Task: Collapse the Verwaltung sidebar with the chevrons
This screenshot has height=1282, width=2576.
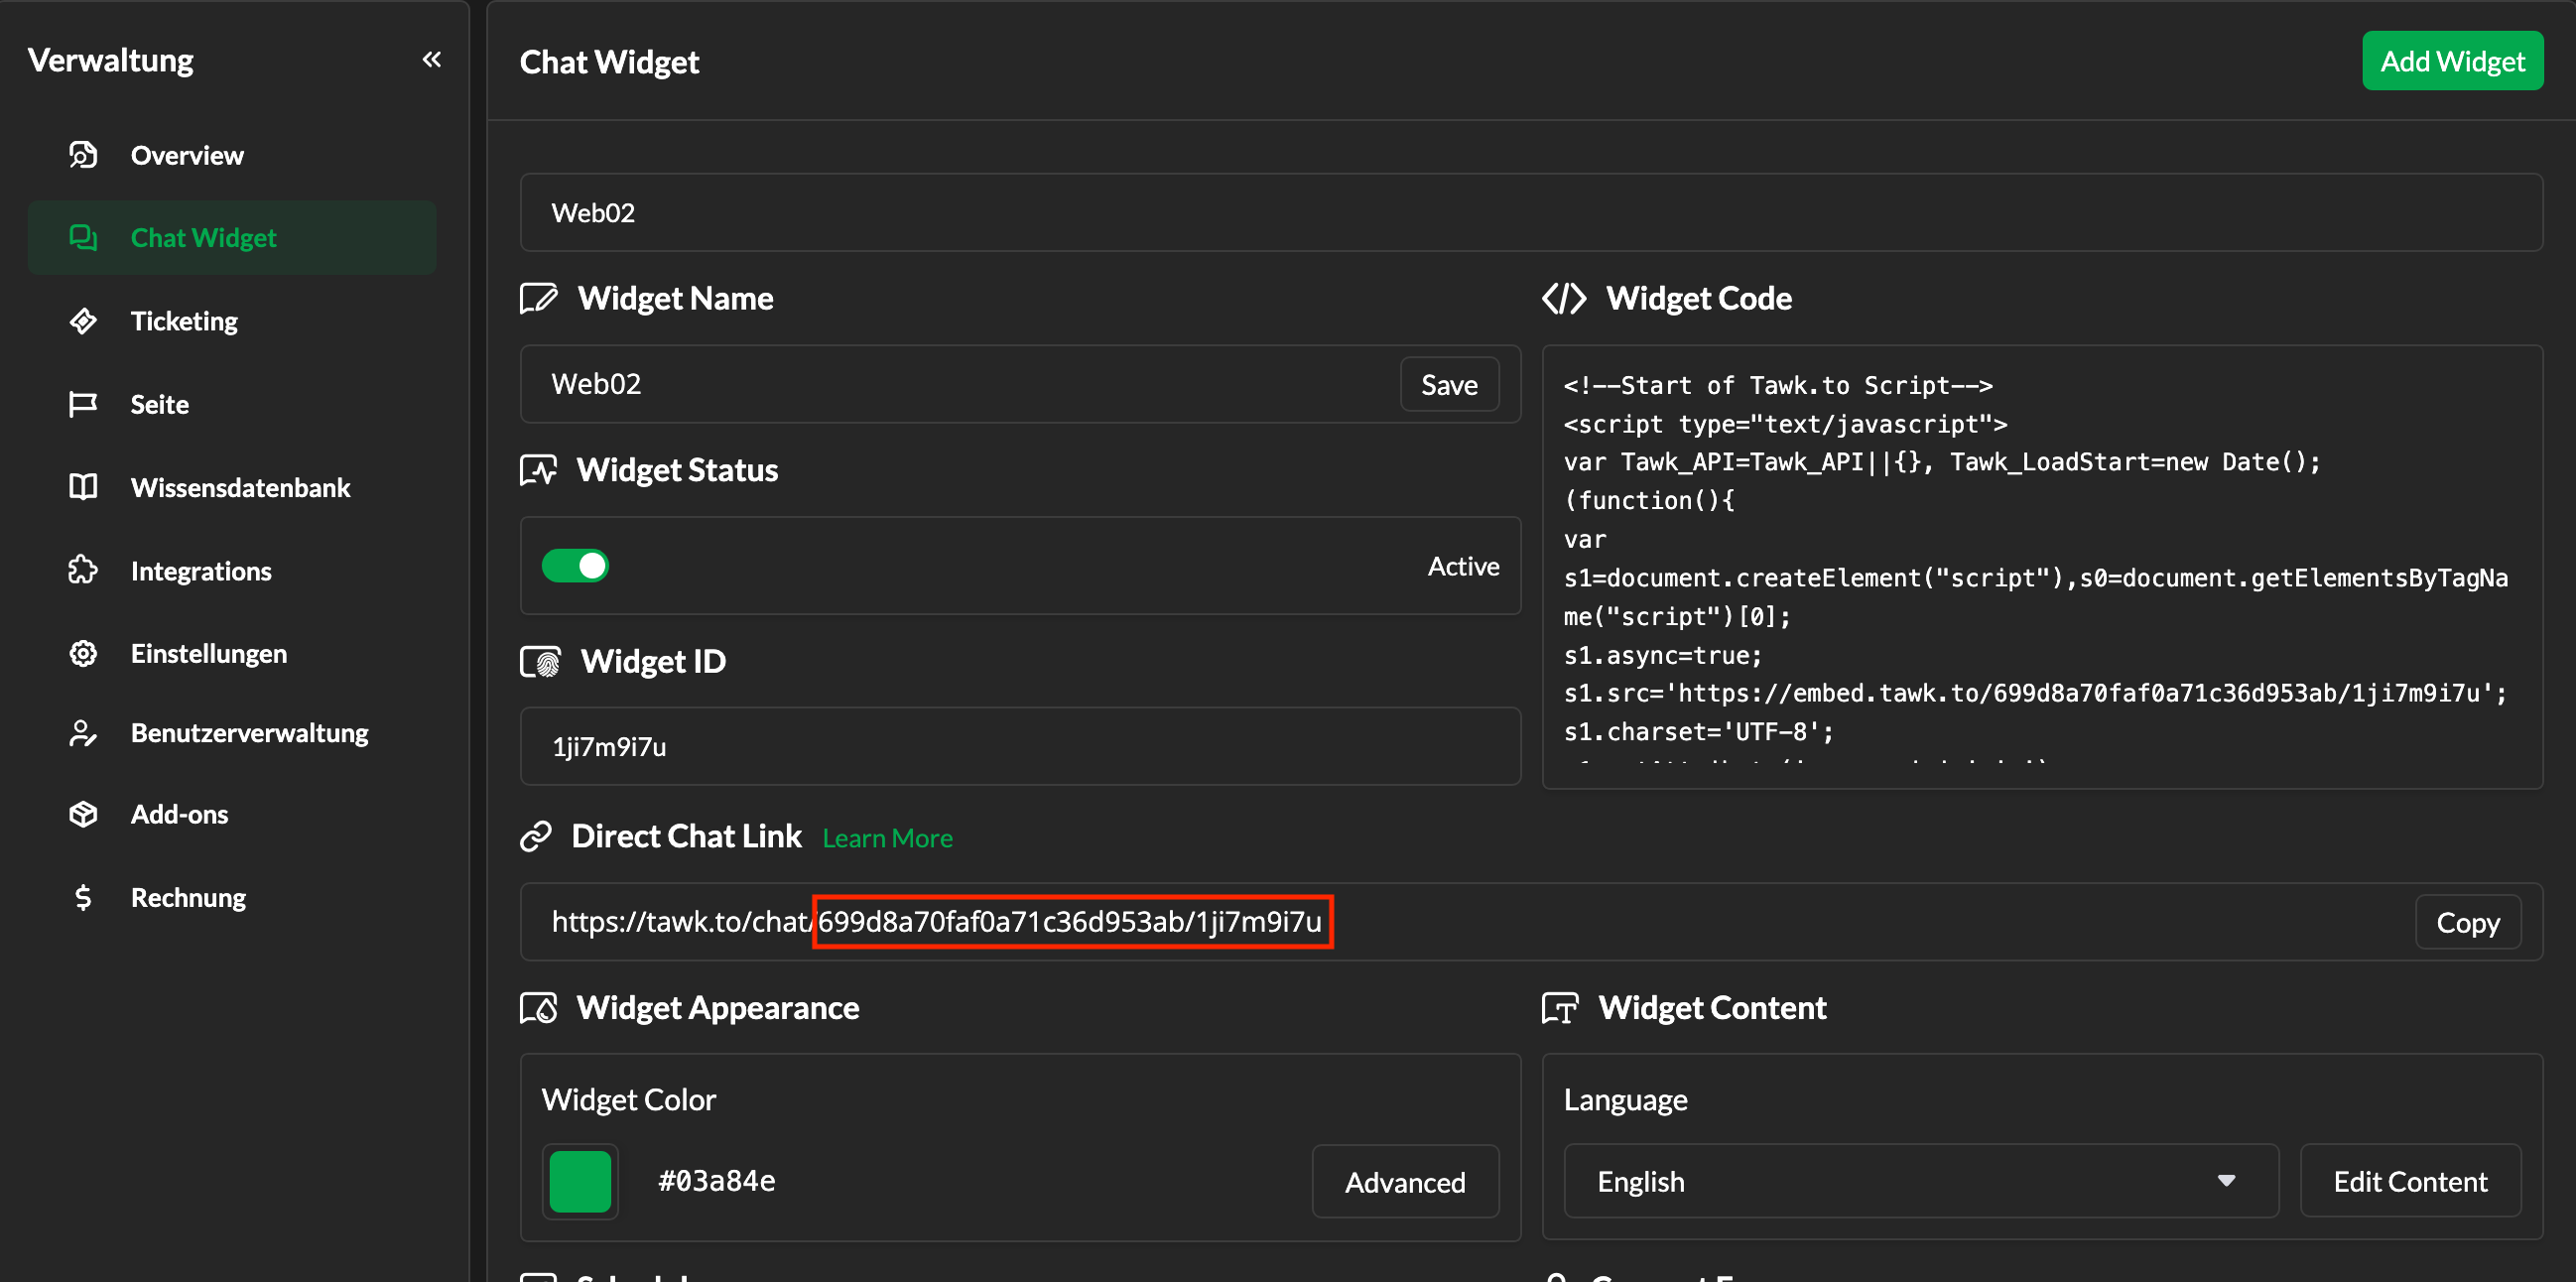Action: click(x=431, y=60)
